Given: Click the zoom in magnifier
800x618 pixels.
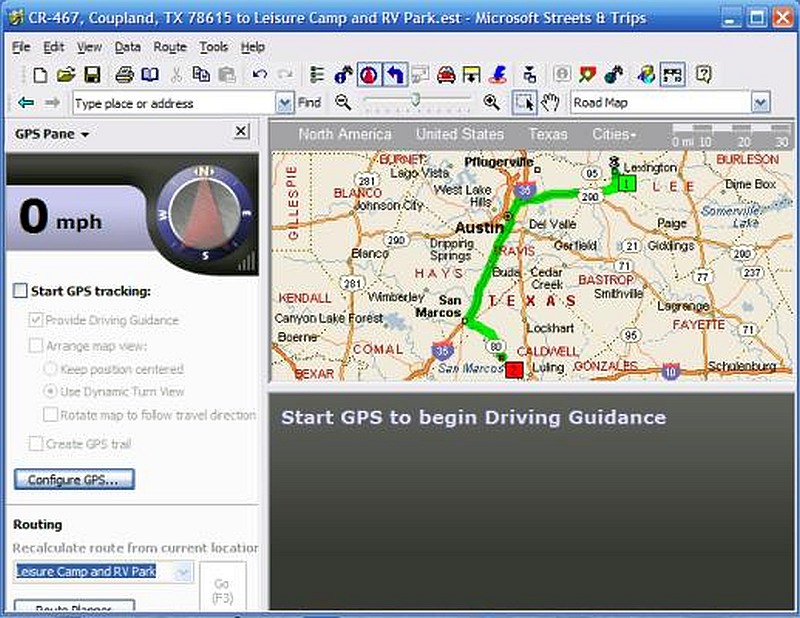Looking at the screenshot, I should click(491, 103).
